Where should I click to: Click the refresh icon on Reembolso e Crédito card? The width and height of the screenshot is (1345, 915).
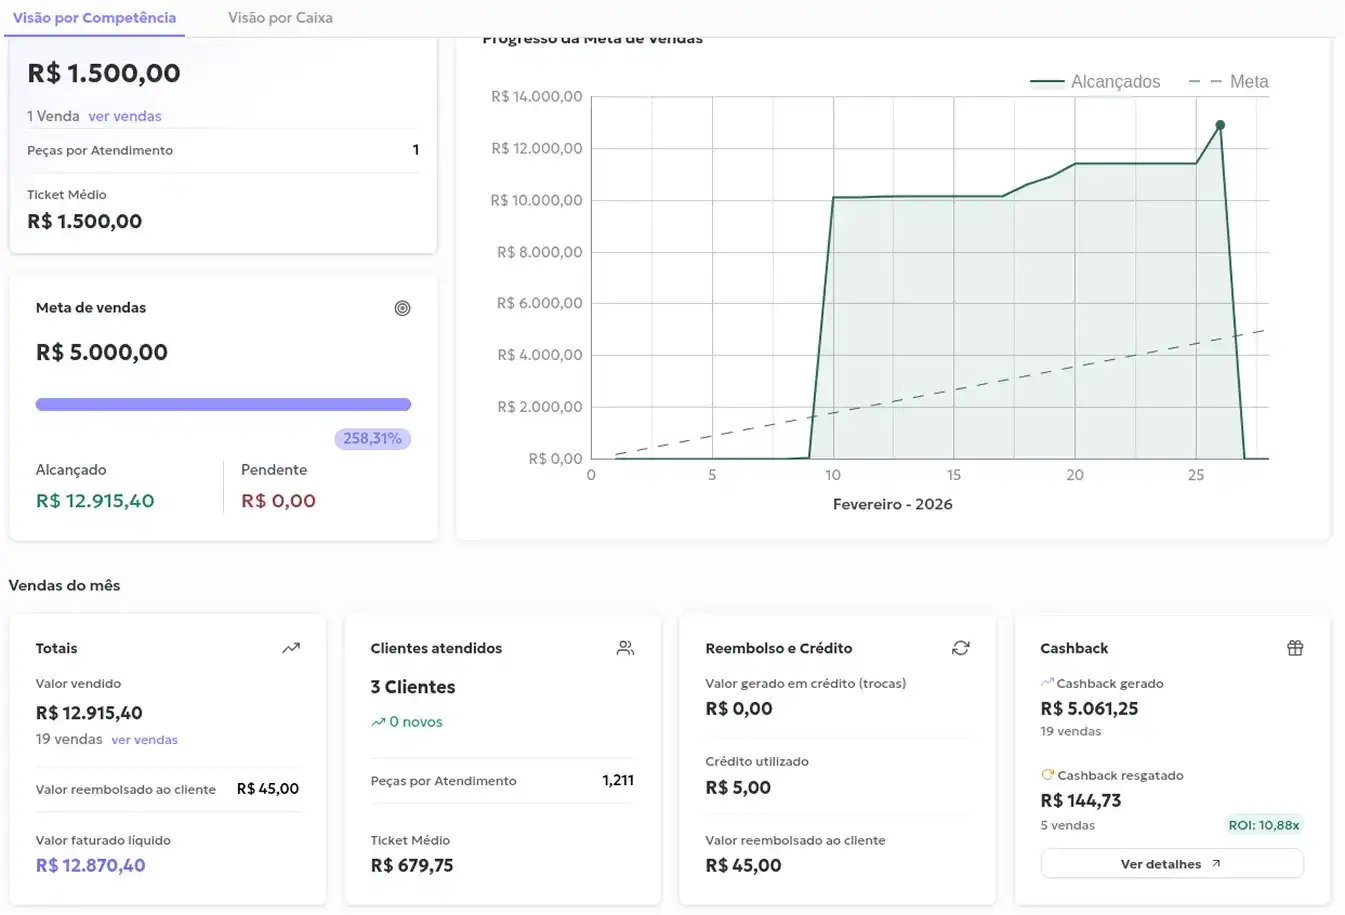pos(961,647)
